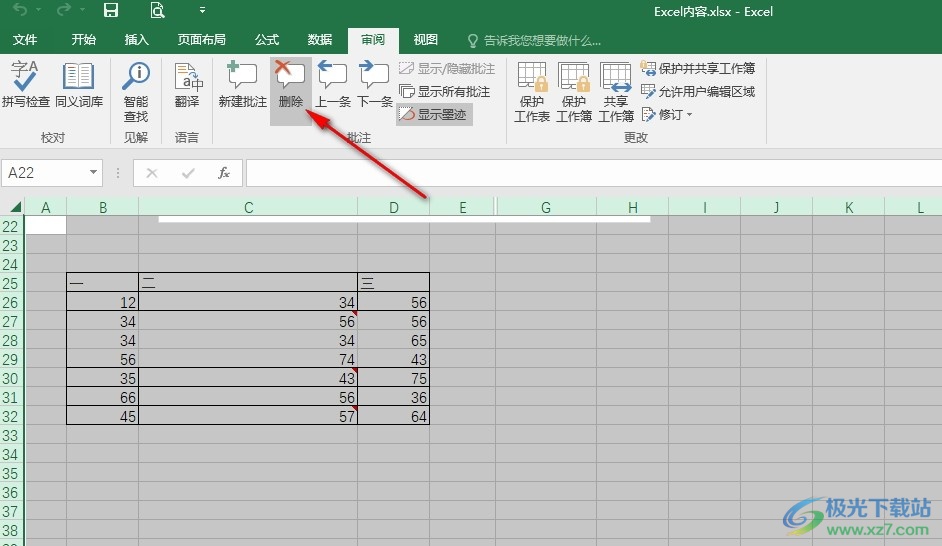
Task: Click the formula bar input field
Action: (x=590, y=173)
